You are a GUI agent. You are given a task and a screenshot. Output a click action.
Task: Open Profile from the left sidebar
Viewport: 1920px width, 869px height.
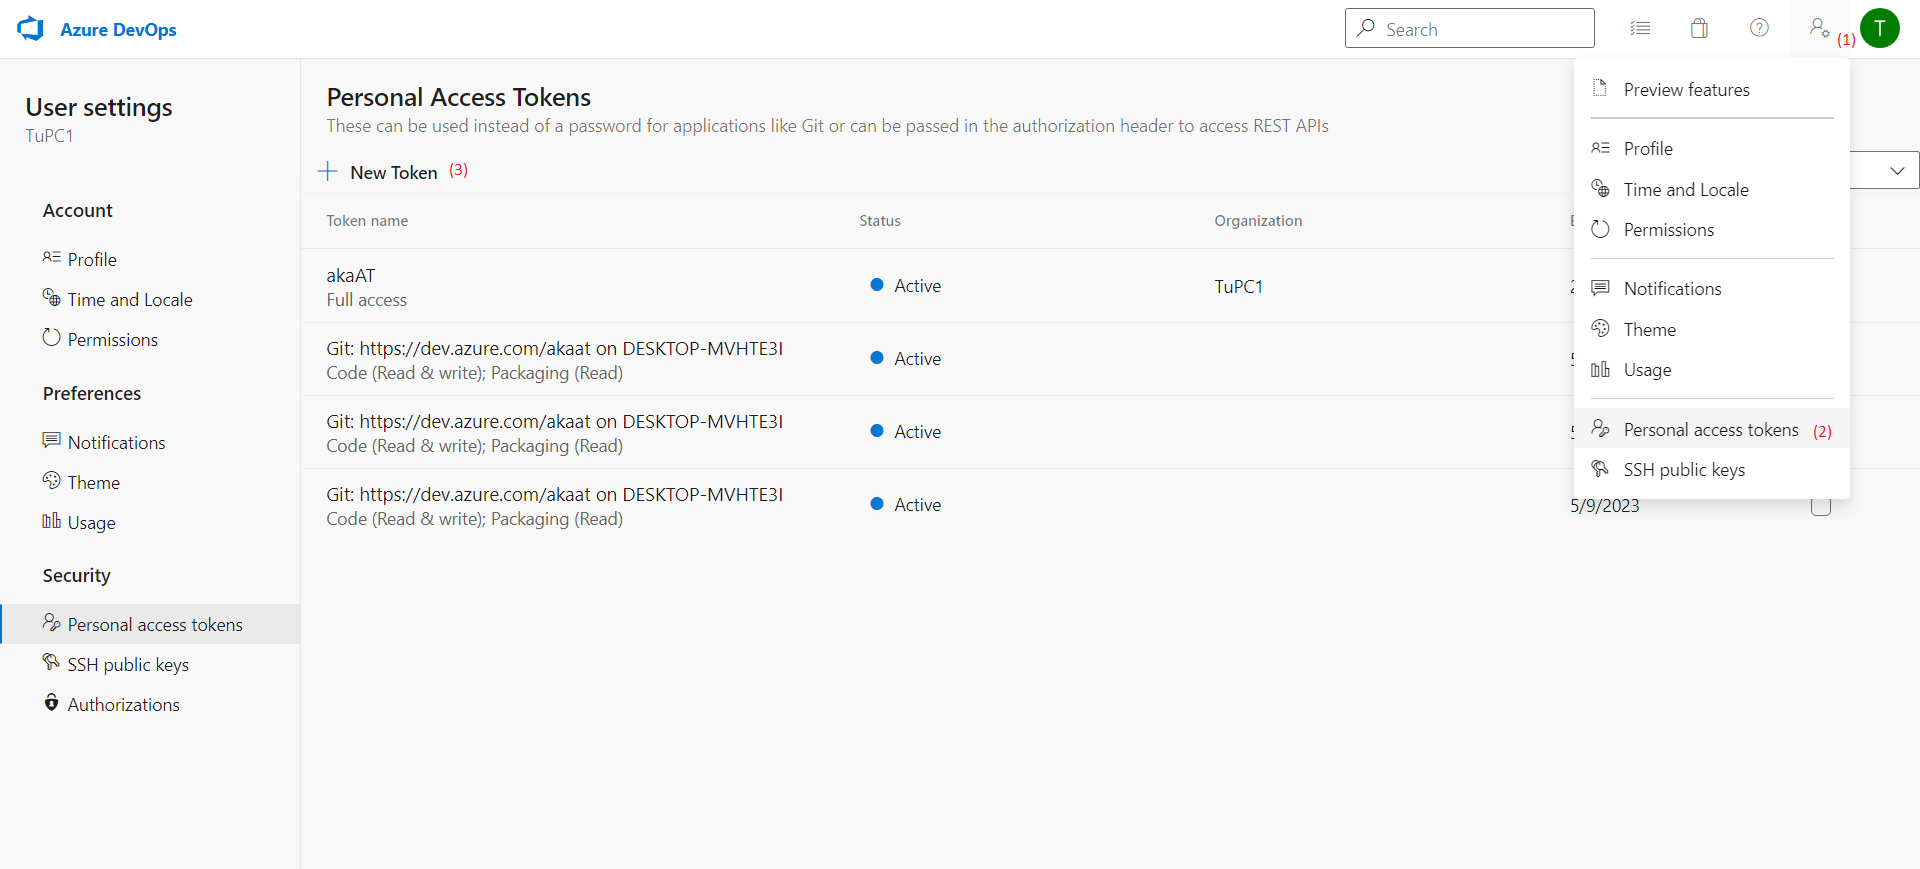tap(150, 260)
